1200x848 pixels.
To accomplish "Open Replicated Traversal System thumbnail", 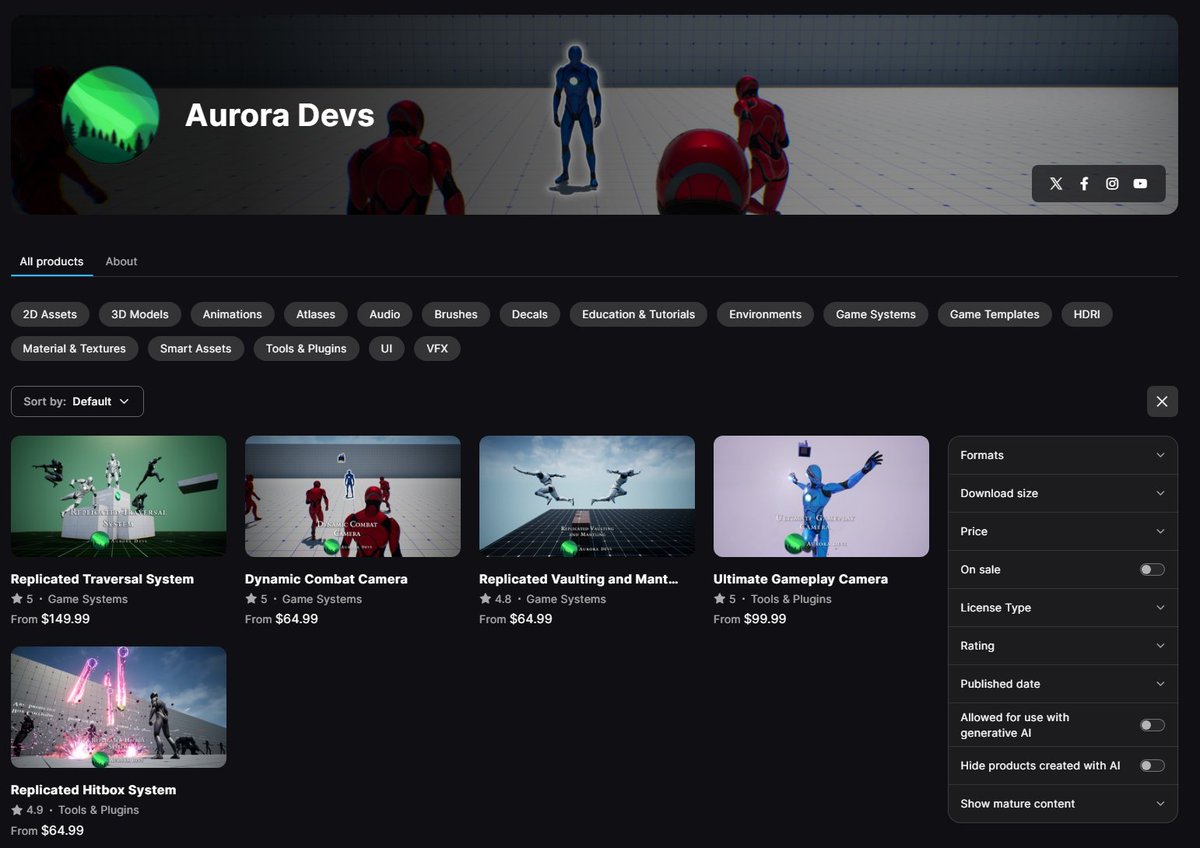I will pyautogui.click(x=119, y=496).
